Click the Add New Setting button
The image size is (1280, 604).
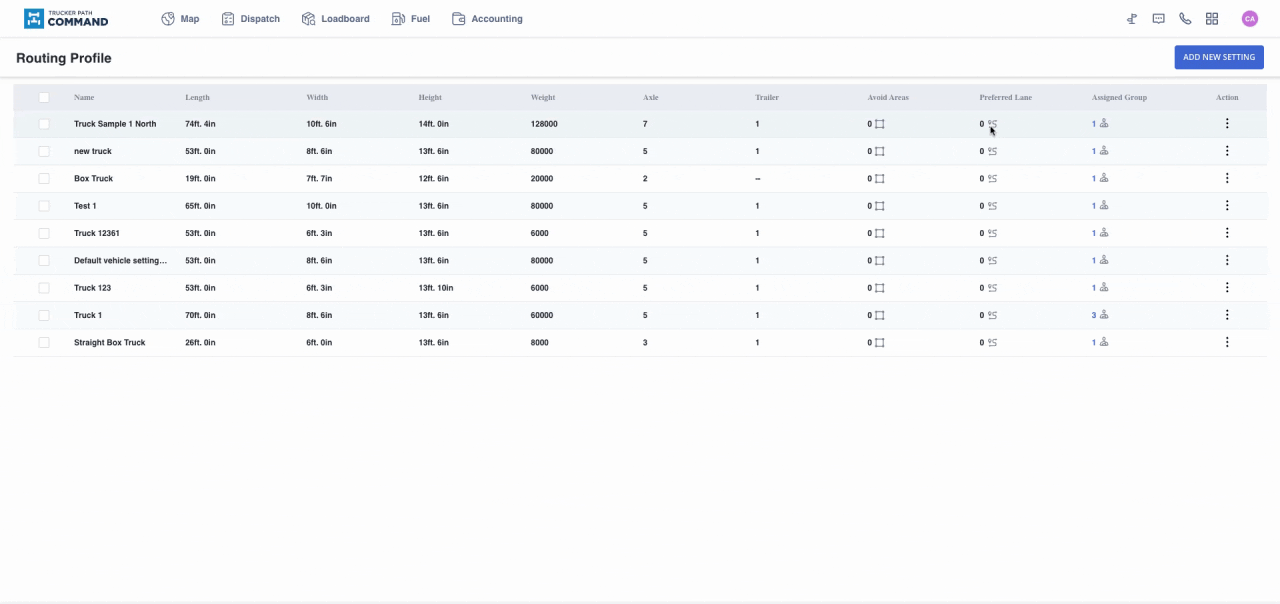click(1218, 57)
